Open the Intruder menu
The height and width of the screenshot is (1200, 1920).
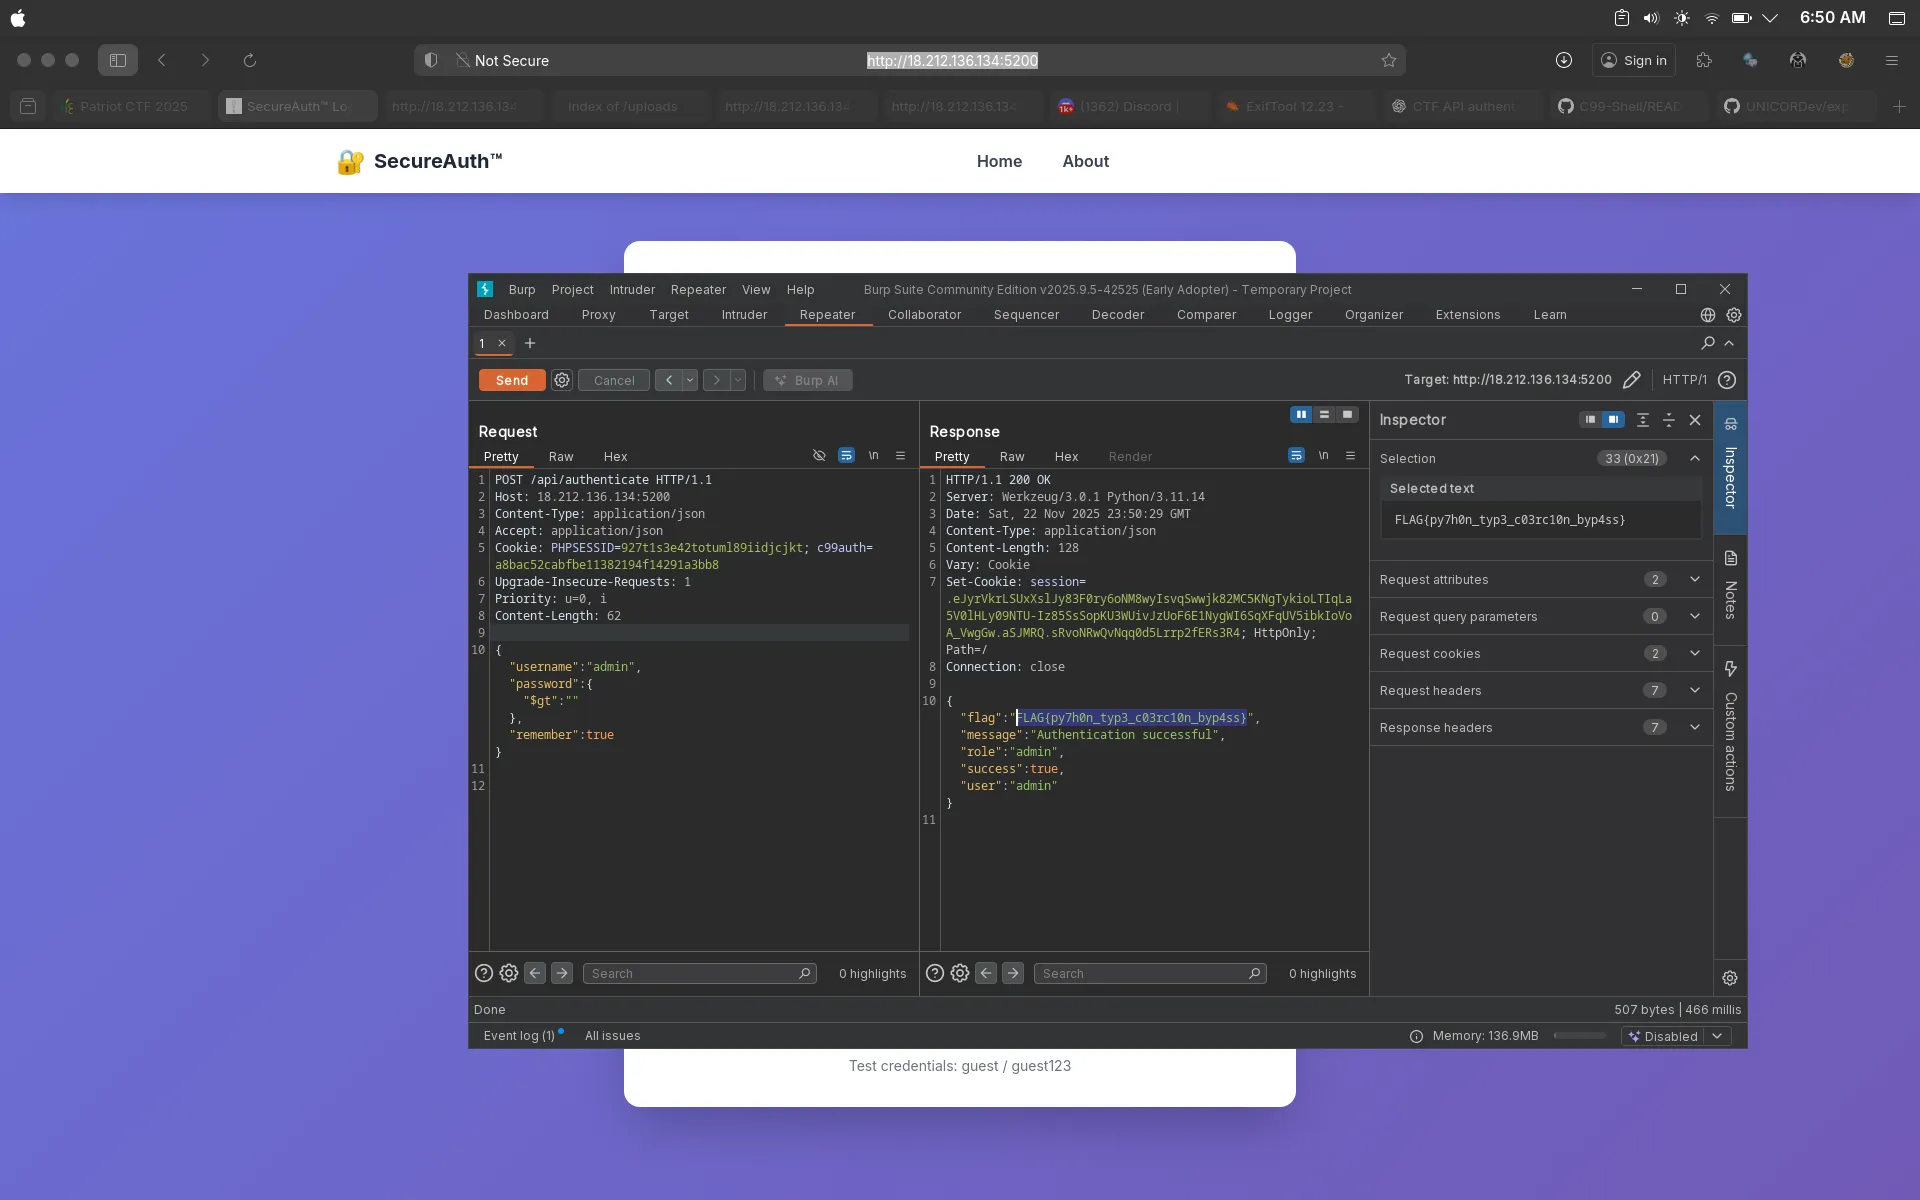[632, 290]
